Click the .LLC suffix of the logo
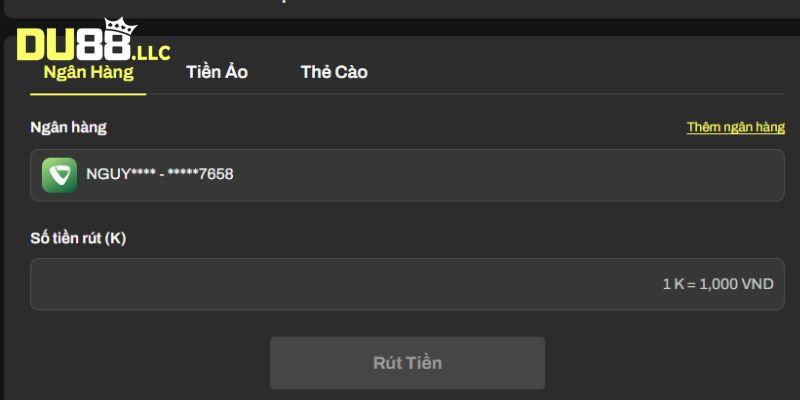The width and height of the screenshot is (800, 400). tap(151, 53)
